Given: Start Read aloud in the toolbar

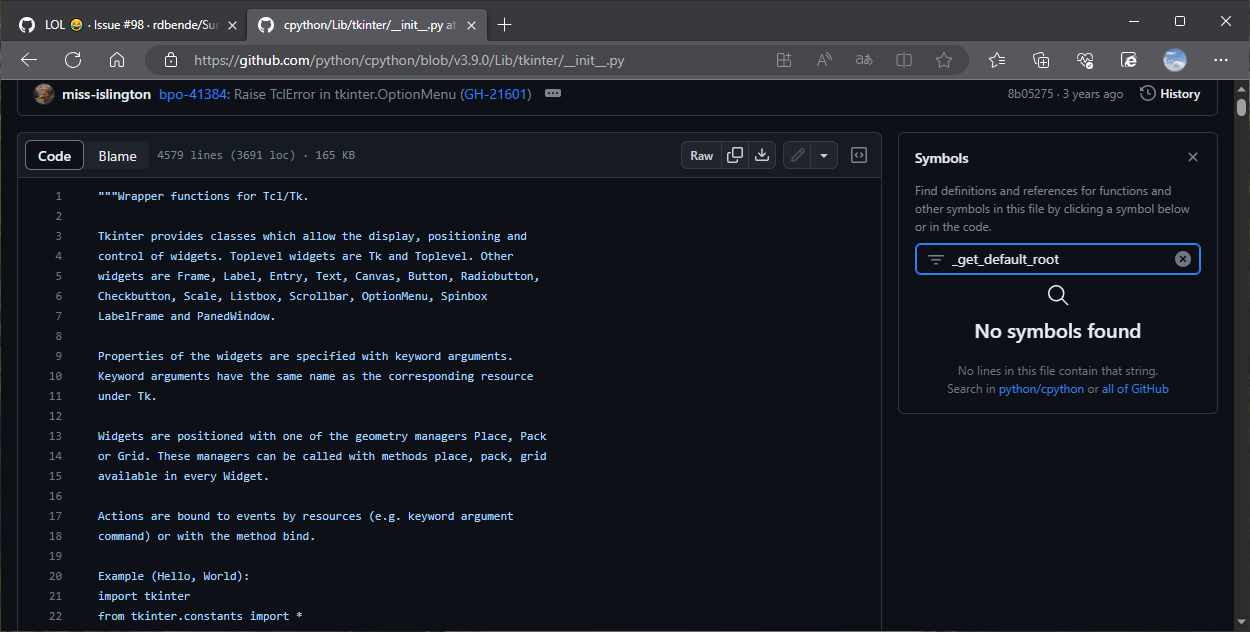Looking at the screenshot, I should coord(823,60).
